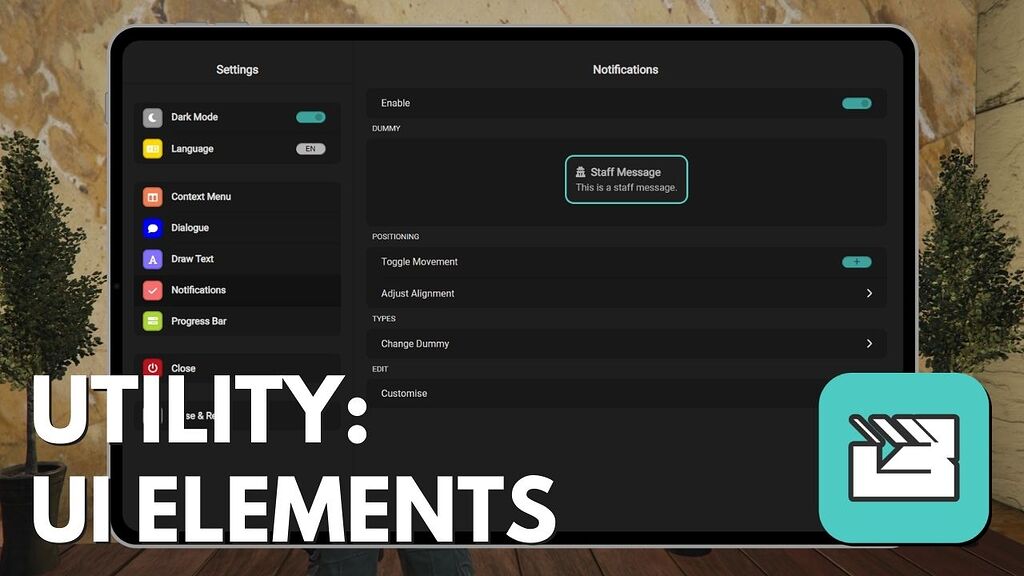Viewport: 1024px width, 576px height.
Task: Toggle the Dark Mode switch
Action: pyautogui.click(x=310, y=117)
